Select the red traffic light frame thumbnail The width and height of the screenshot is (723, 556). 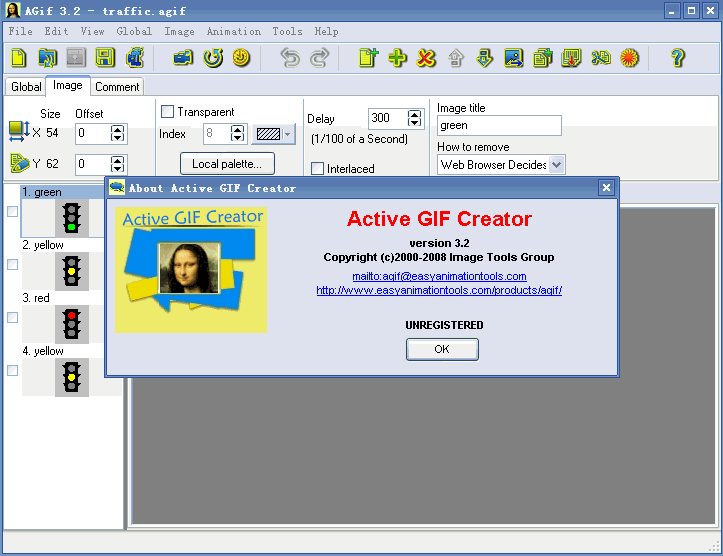click(72, 324)
